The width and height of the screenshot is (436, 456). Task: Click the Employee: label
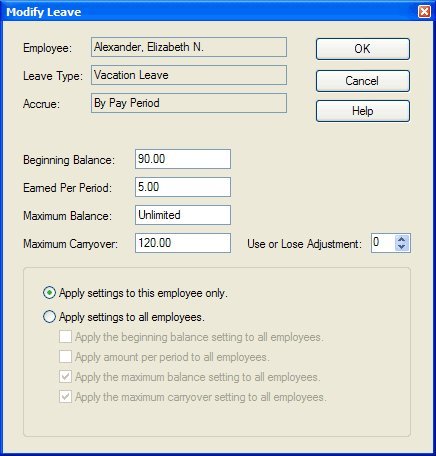point(47,48)
